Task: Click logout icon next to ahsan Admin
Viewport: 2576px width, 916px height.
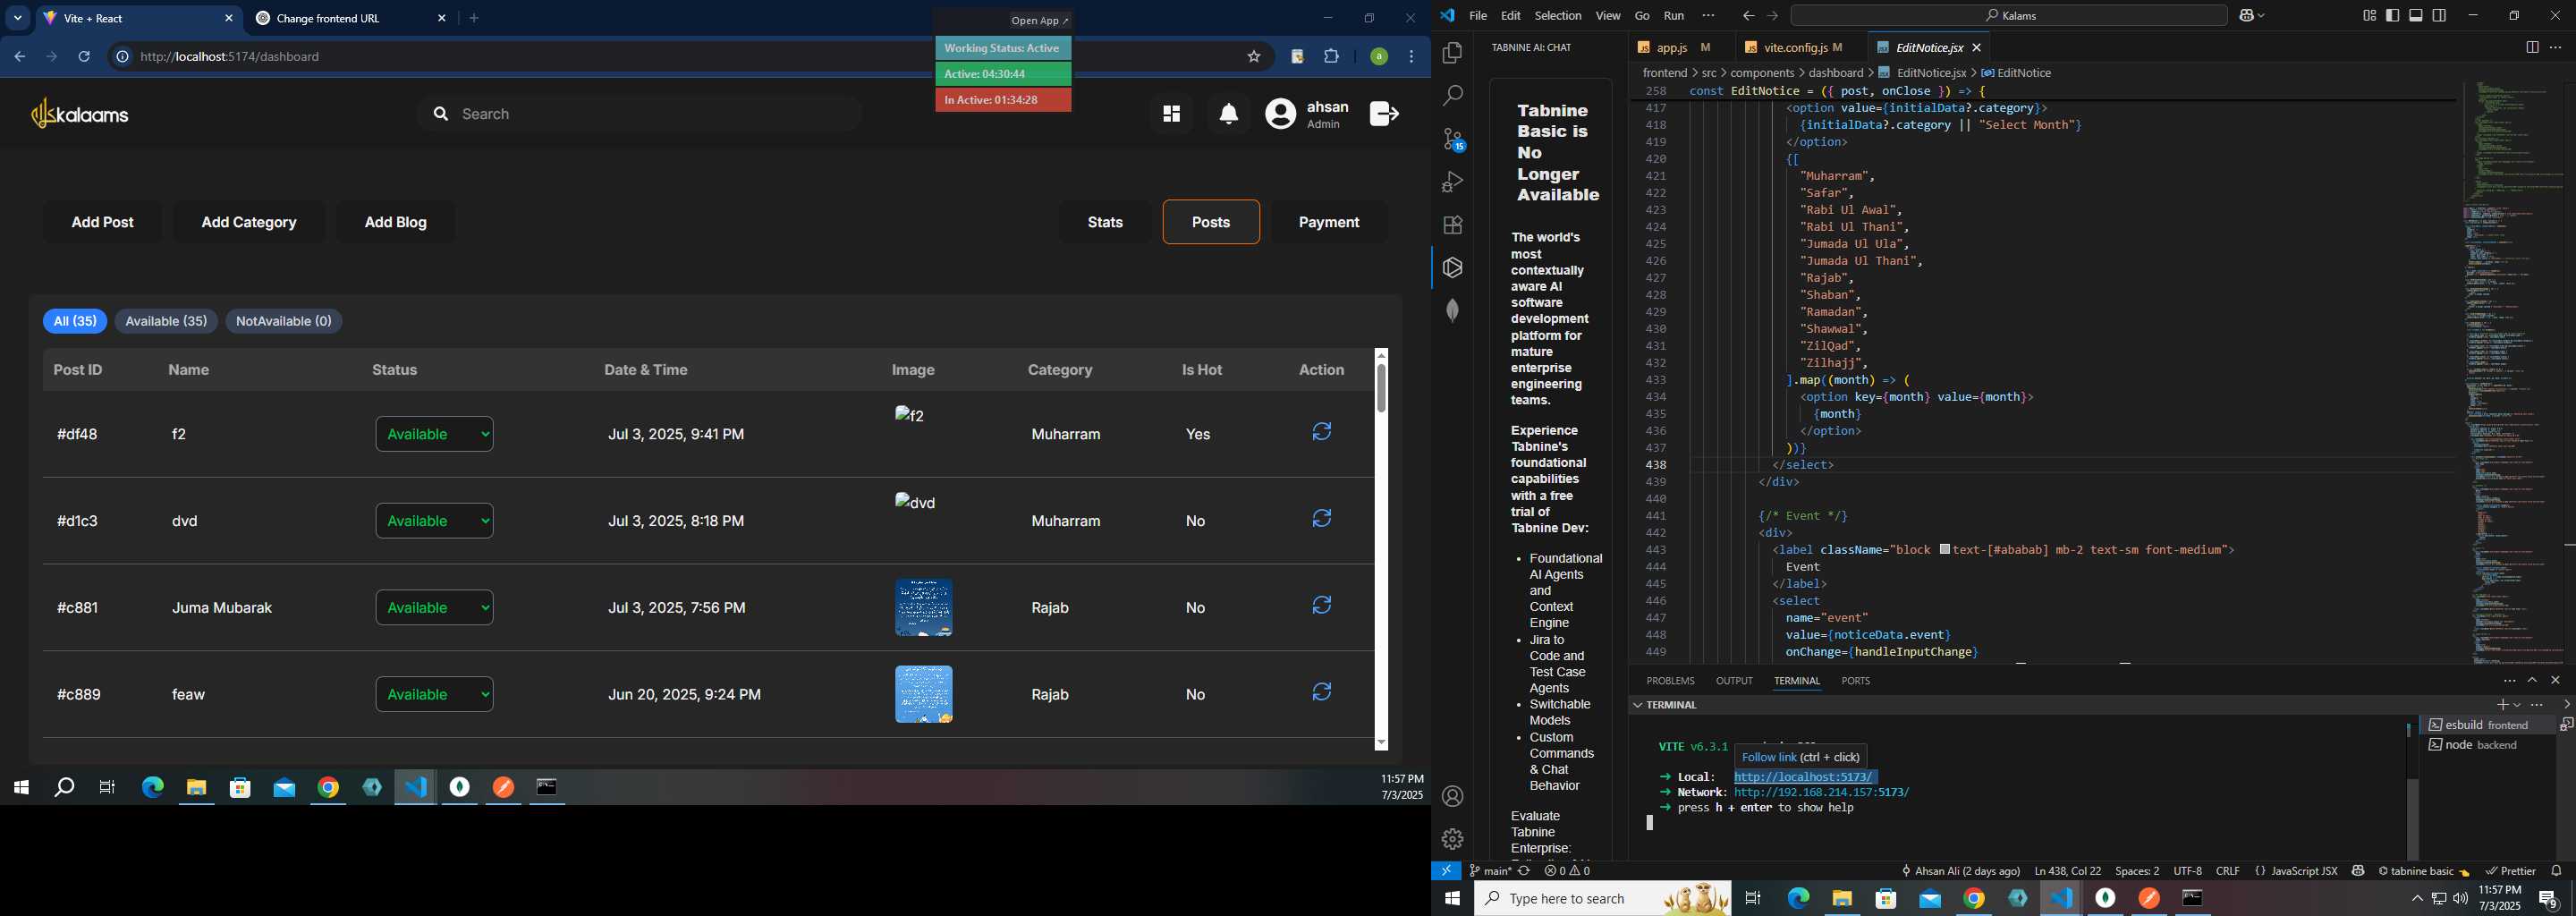Action: click(1384, 114)
